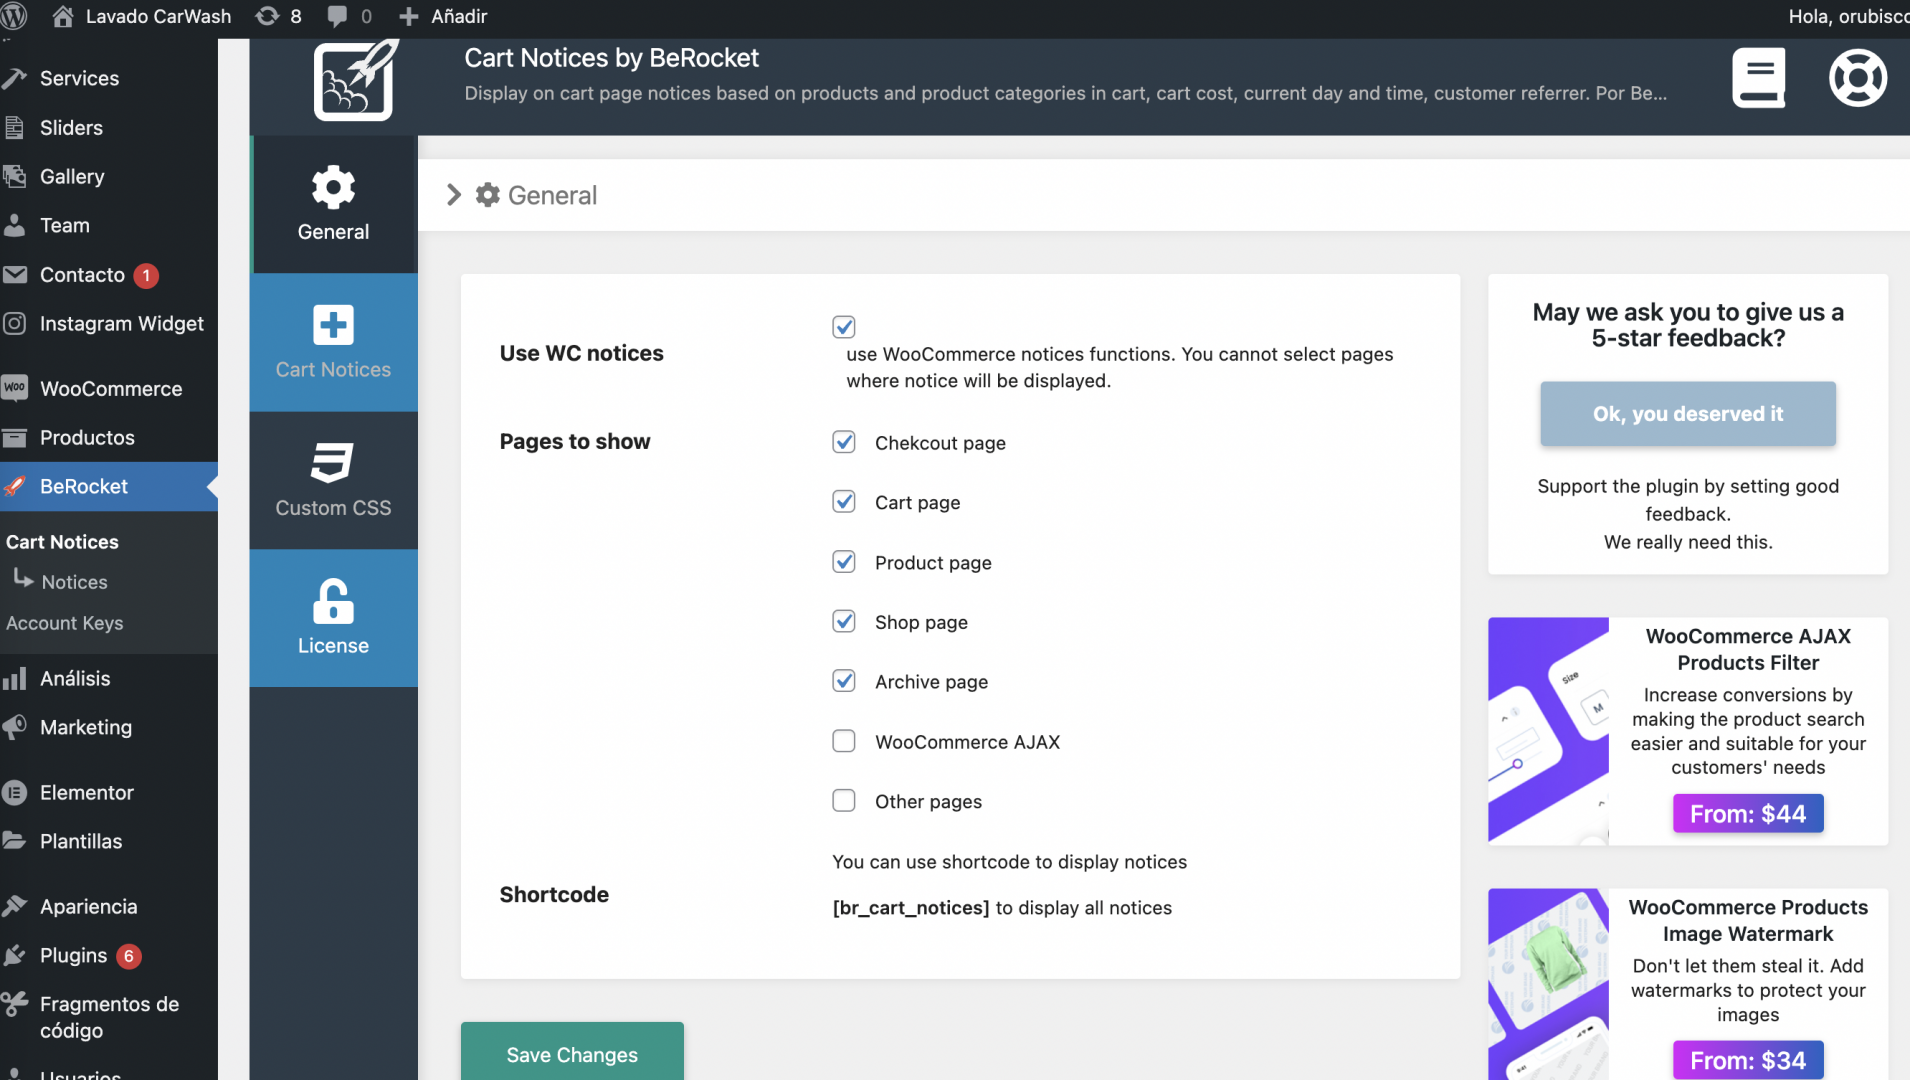
Task: Click the Lavado CarWash site name
Action: pyautogui.click(x=158, y=17)
